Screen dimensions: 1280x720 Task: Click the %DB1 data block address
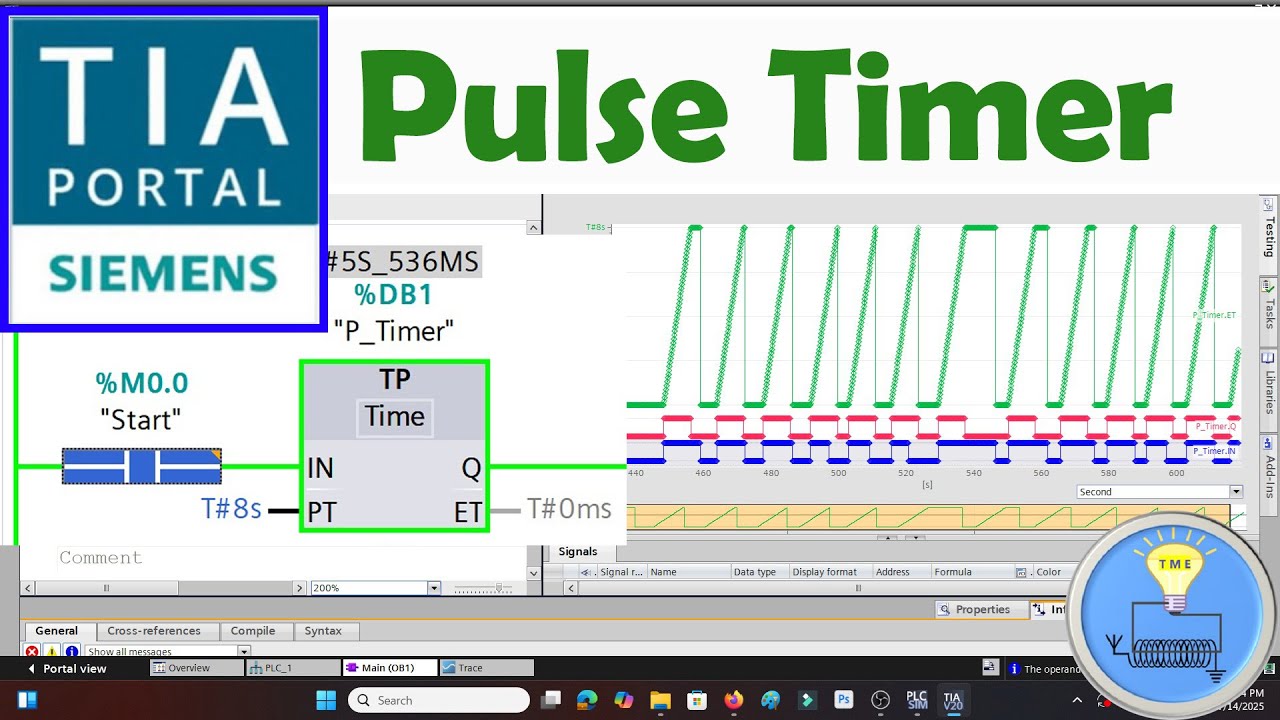[x=394, y=296]
